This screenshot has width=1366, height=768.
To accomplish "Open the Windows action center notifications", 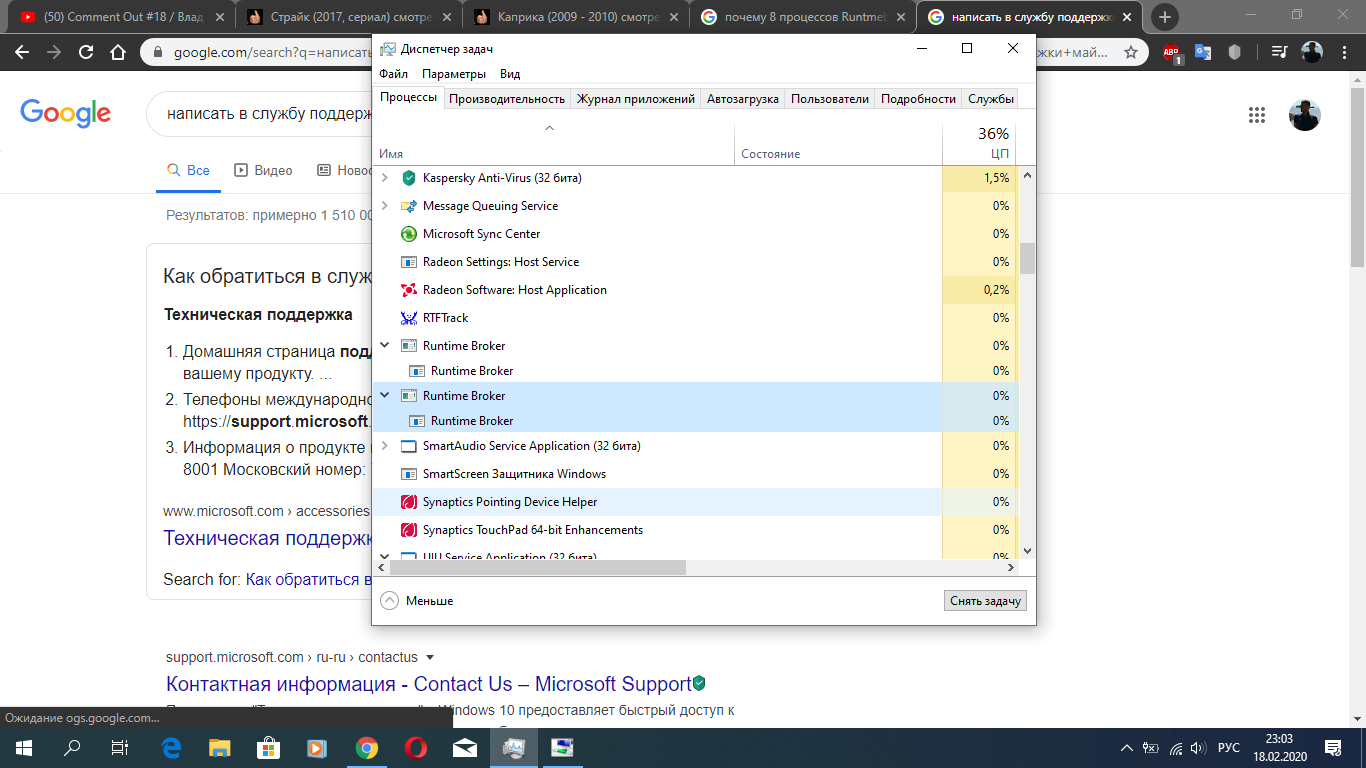I will tap(1333, 748).
